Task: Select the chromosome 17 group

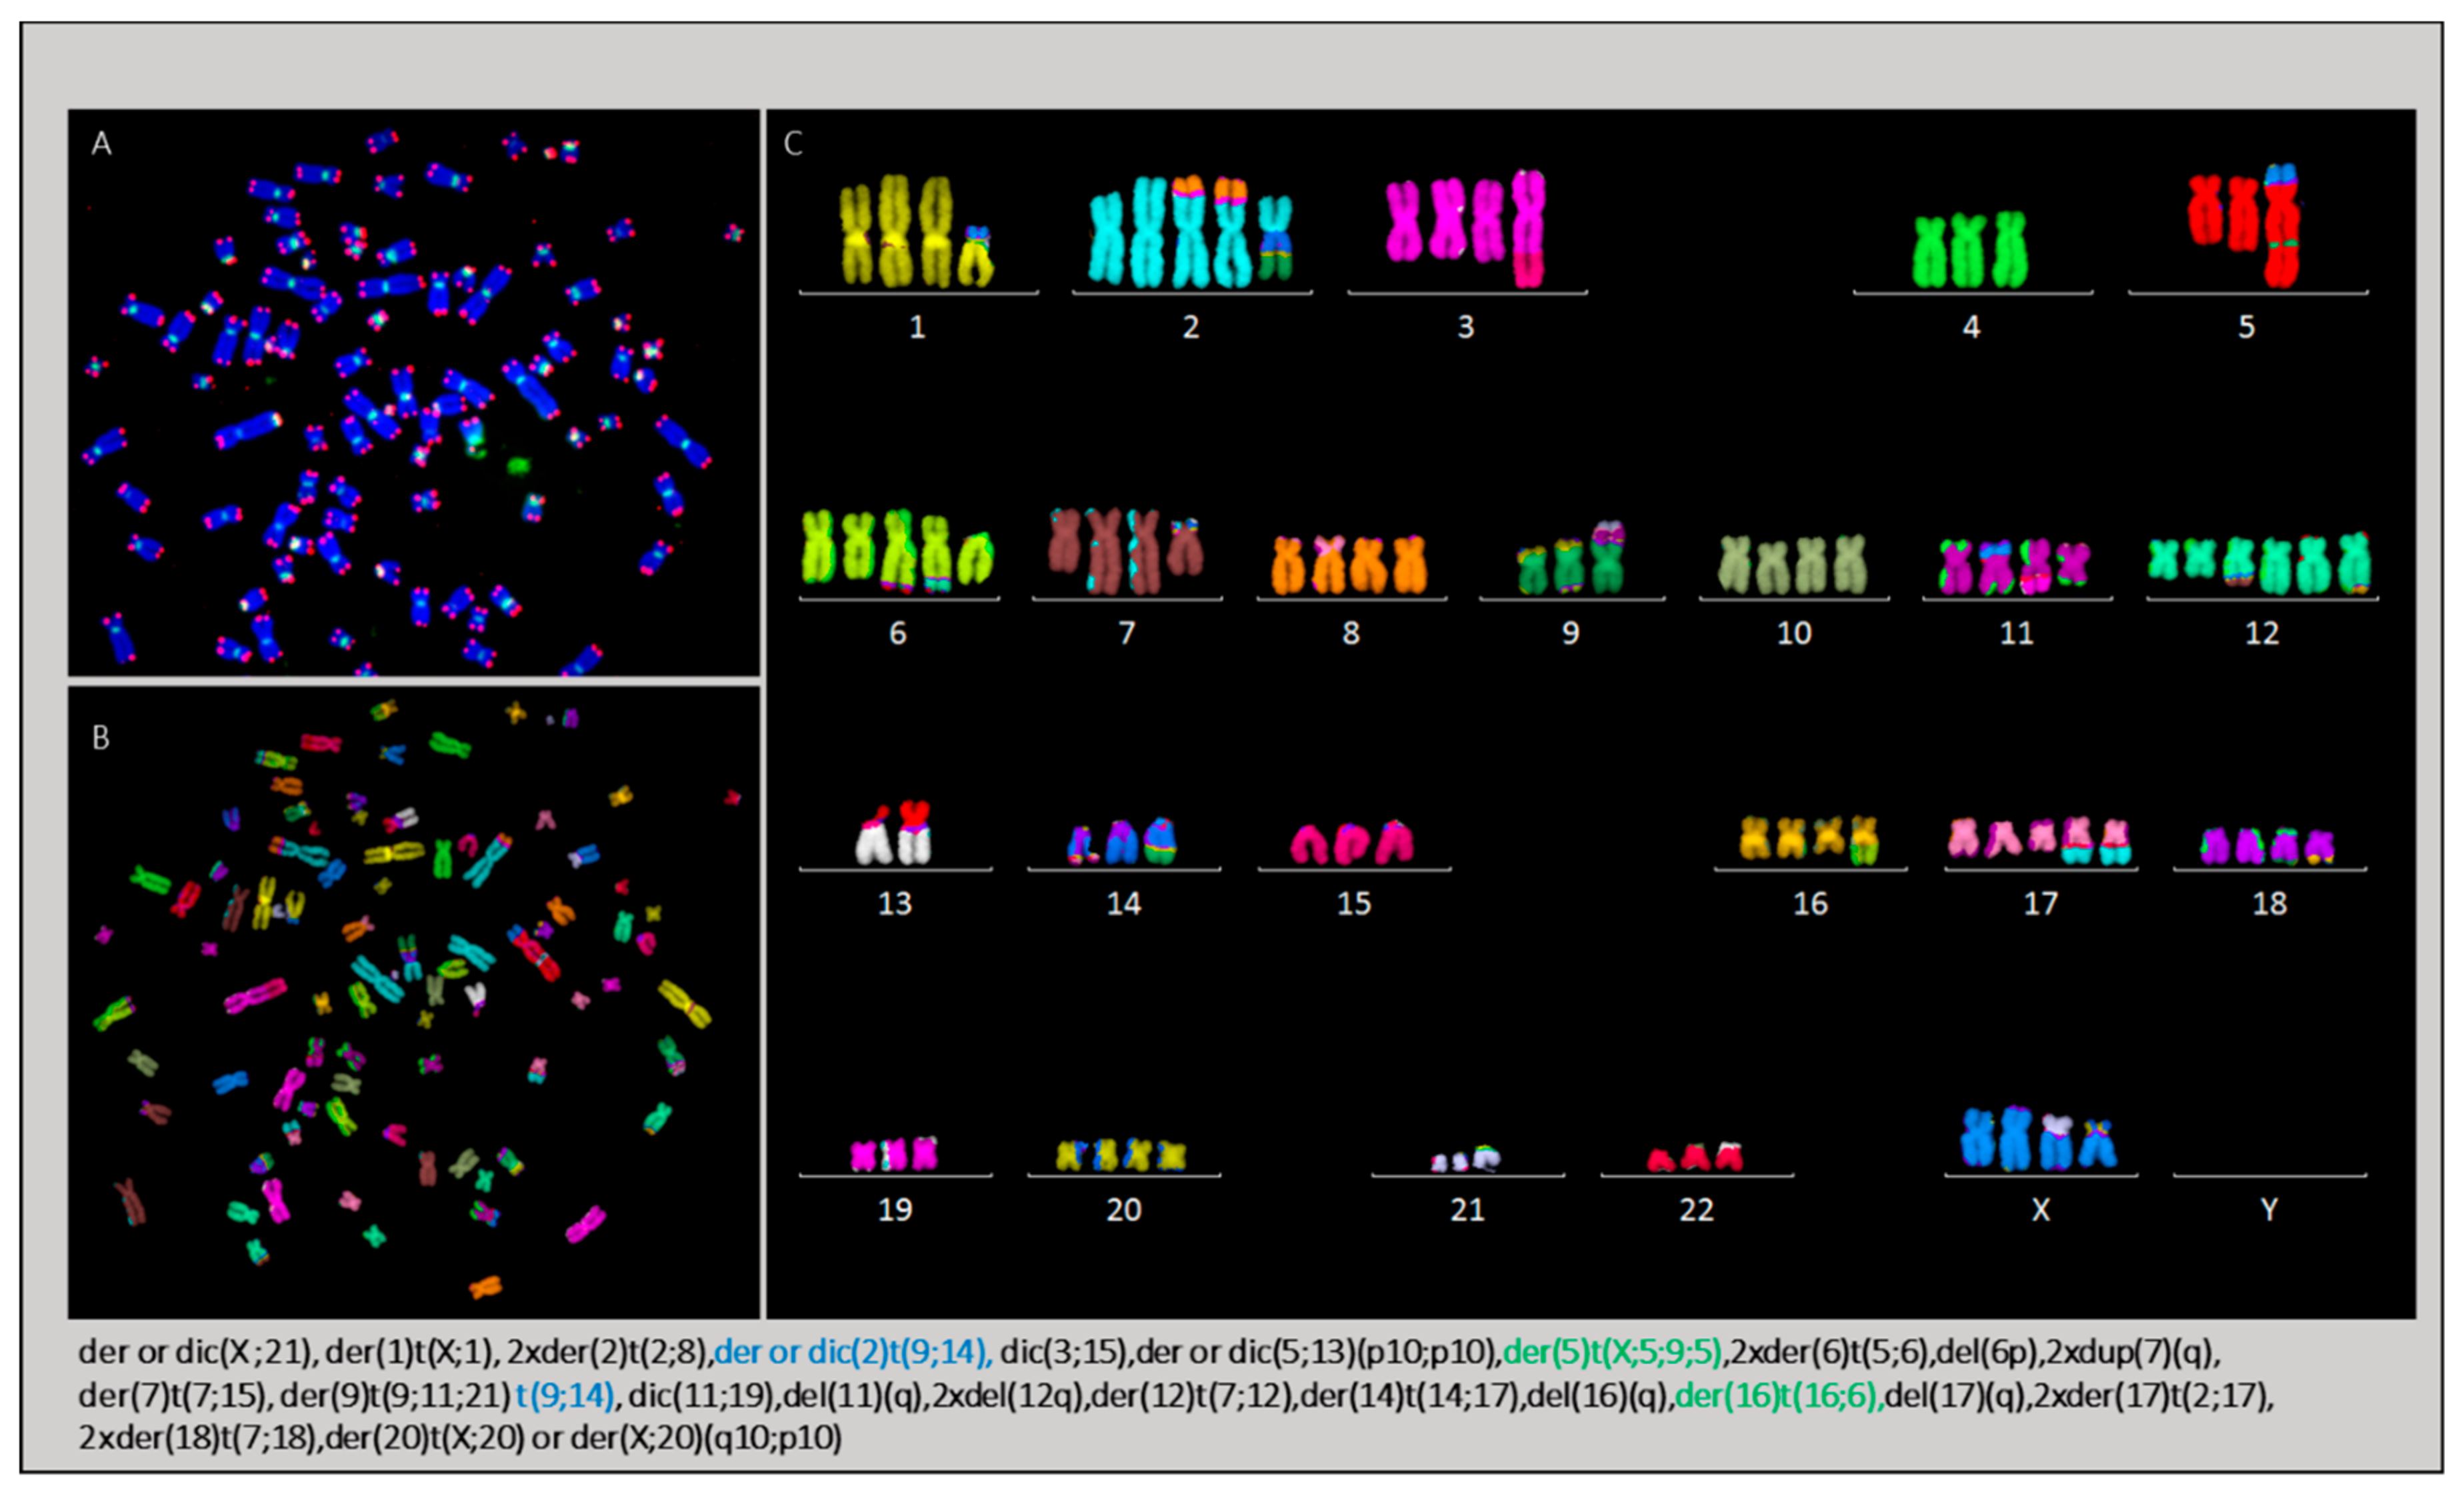Action: point(2040,840)
